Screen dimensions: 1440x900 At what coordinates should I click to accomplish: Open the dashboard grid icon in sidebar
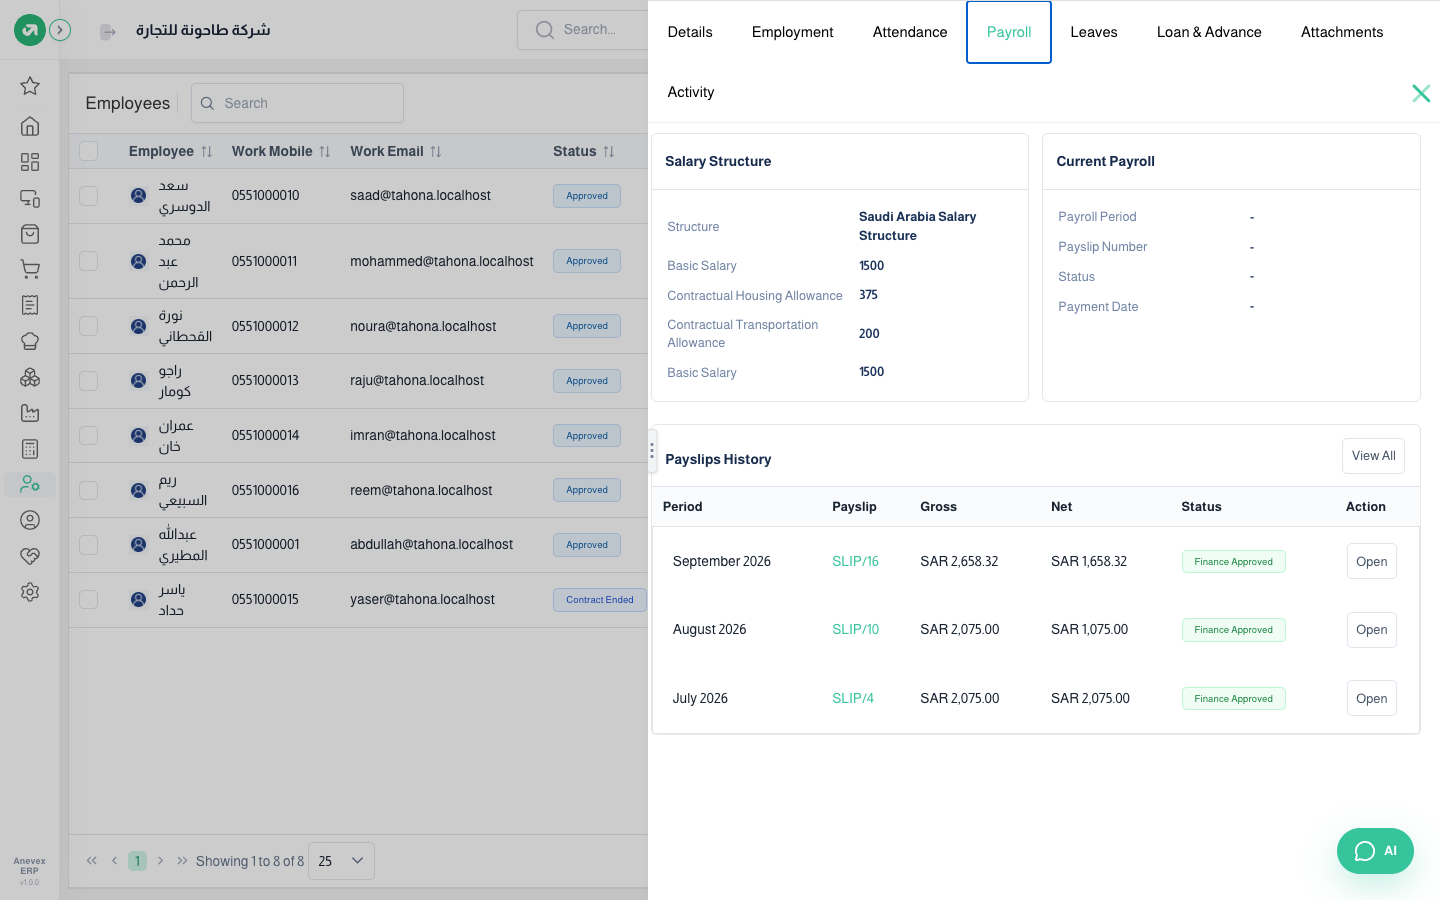click(x=30, y=162)
